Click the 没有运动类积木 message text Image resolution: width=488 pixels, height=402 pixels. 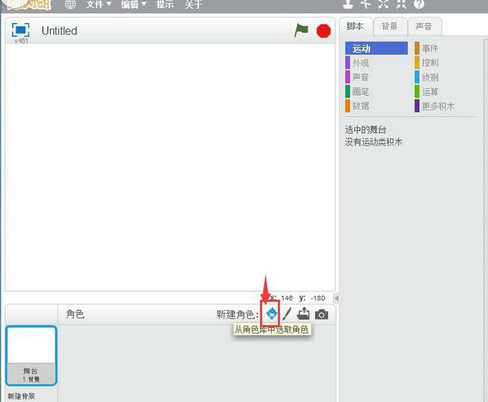coord(374,142)
